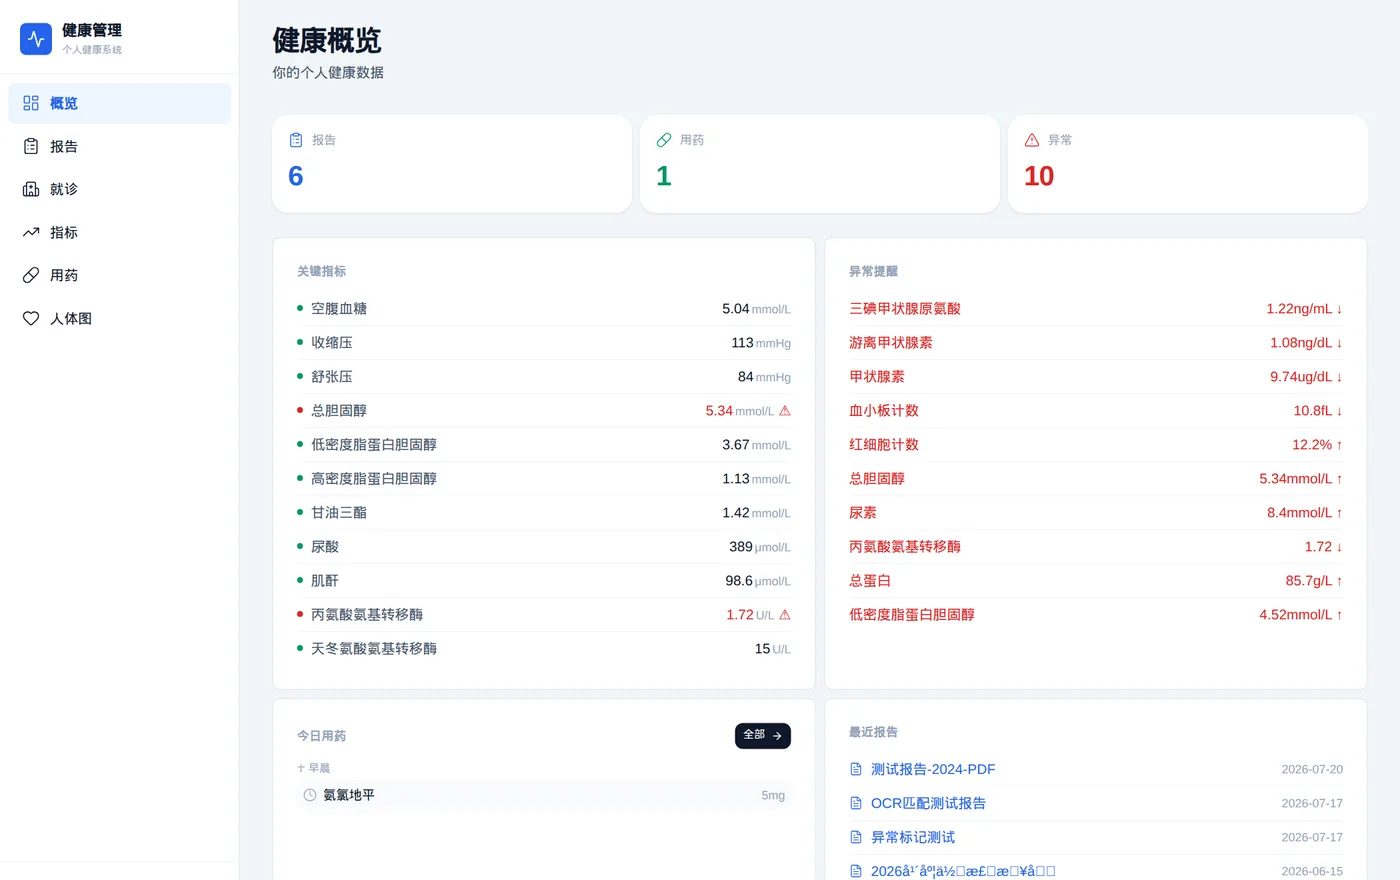Click the 全部 button in 今日用药
Image resolution: width=1400 pixels, height=880 pixels.
[763, 735]
